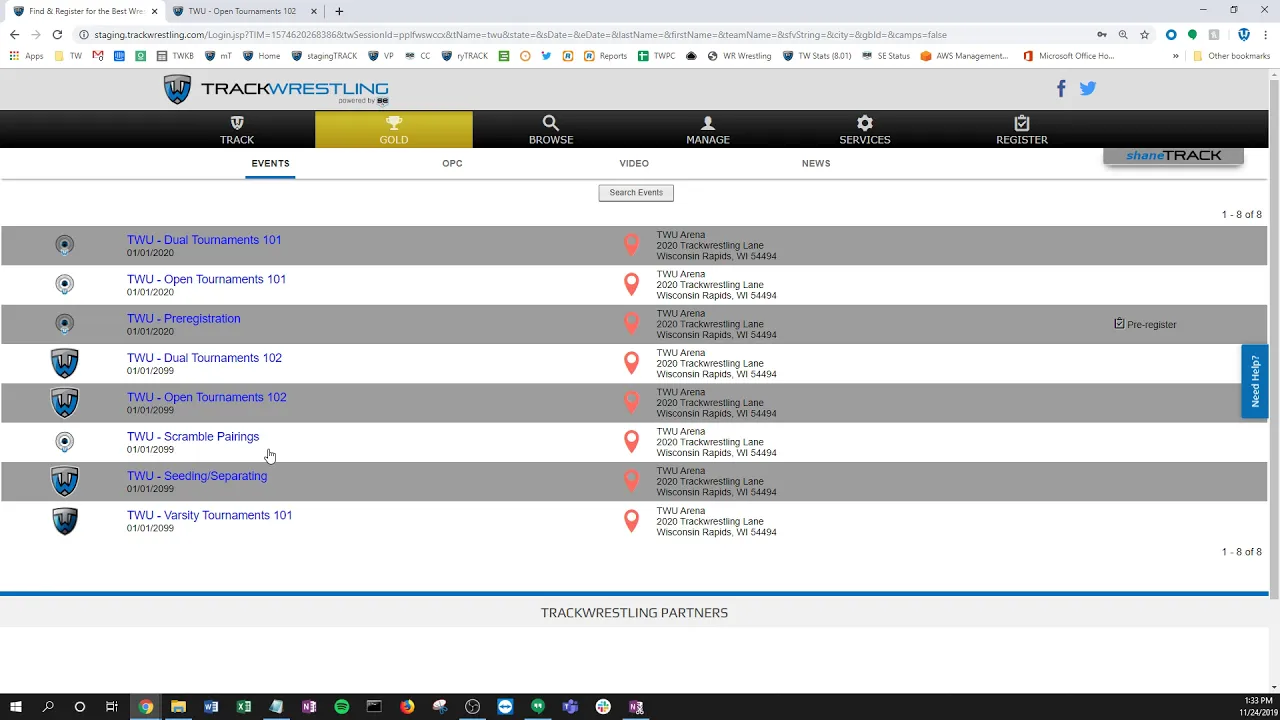Open the BROWSE search section
Viewport: 1280px width, 720px height.
[551, 130]
